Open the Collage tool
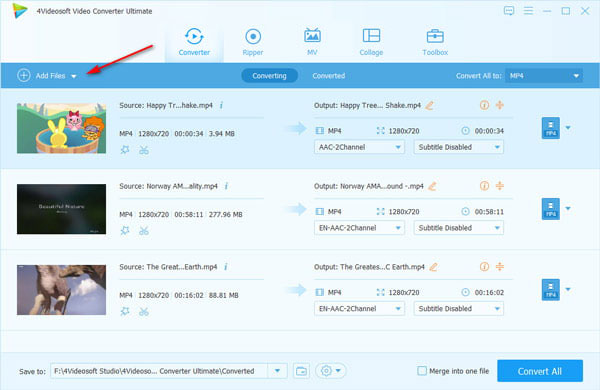 click(x=371, y=42)
